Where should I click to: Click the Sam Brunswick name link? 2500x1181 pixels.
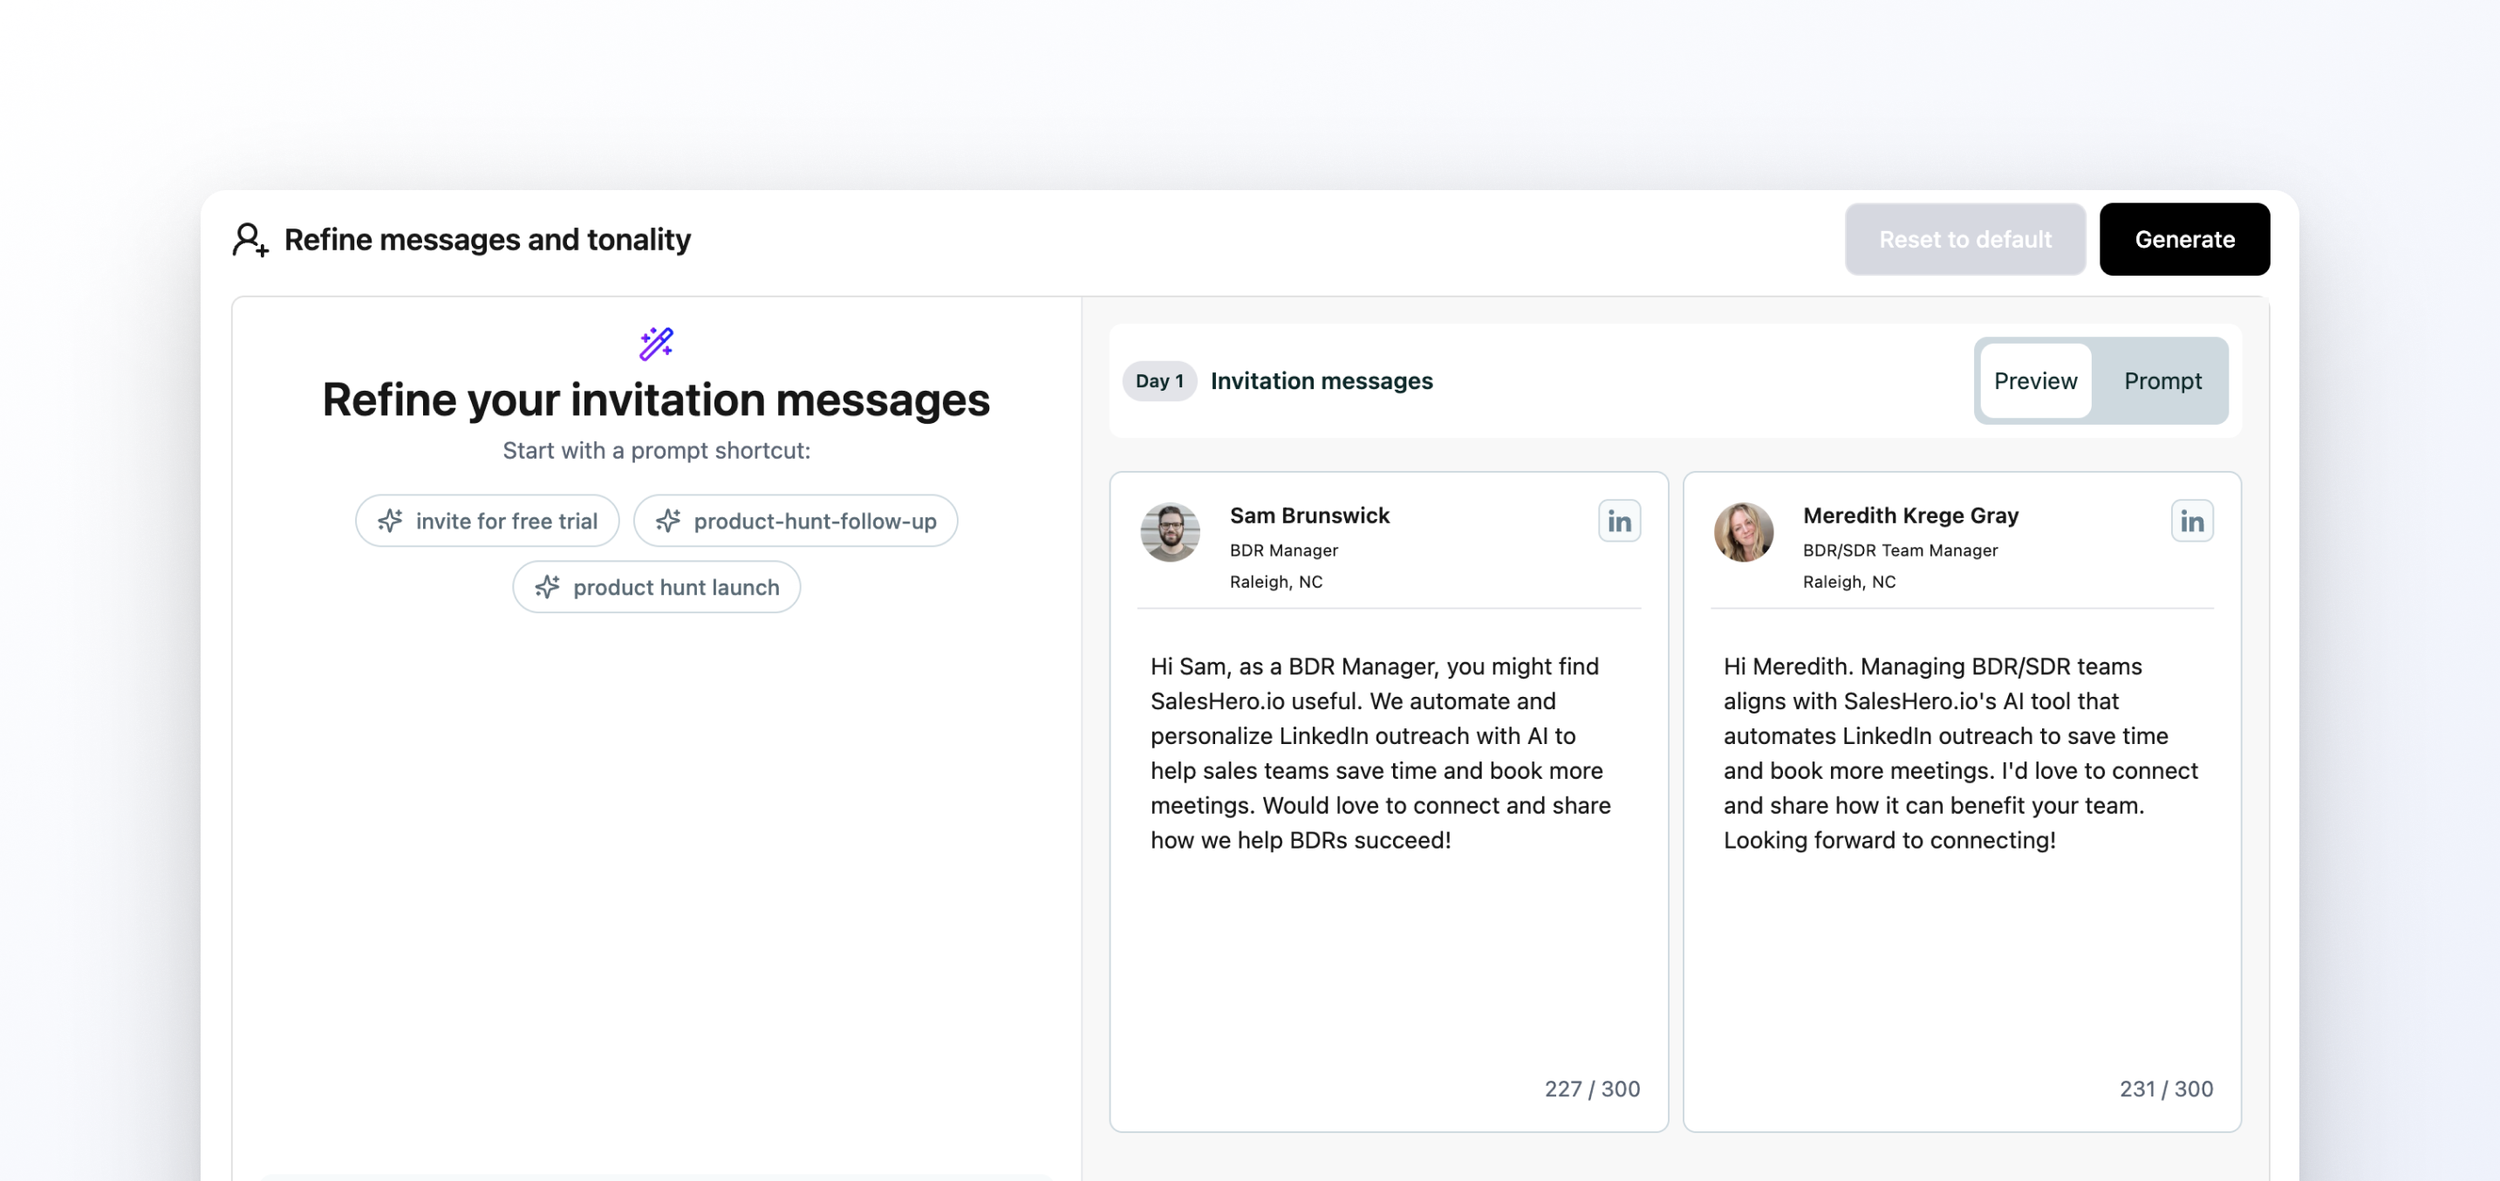tap(1309, 516)
